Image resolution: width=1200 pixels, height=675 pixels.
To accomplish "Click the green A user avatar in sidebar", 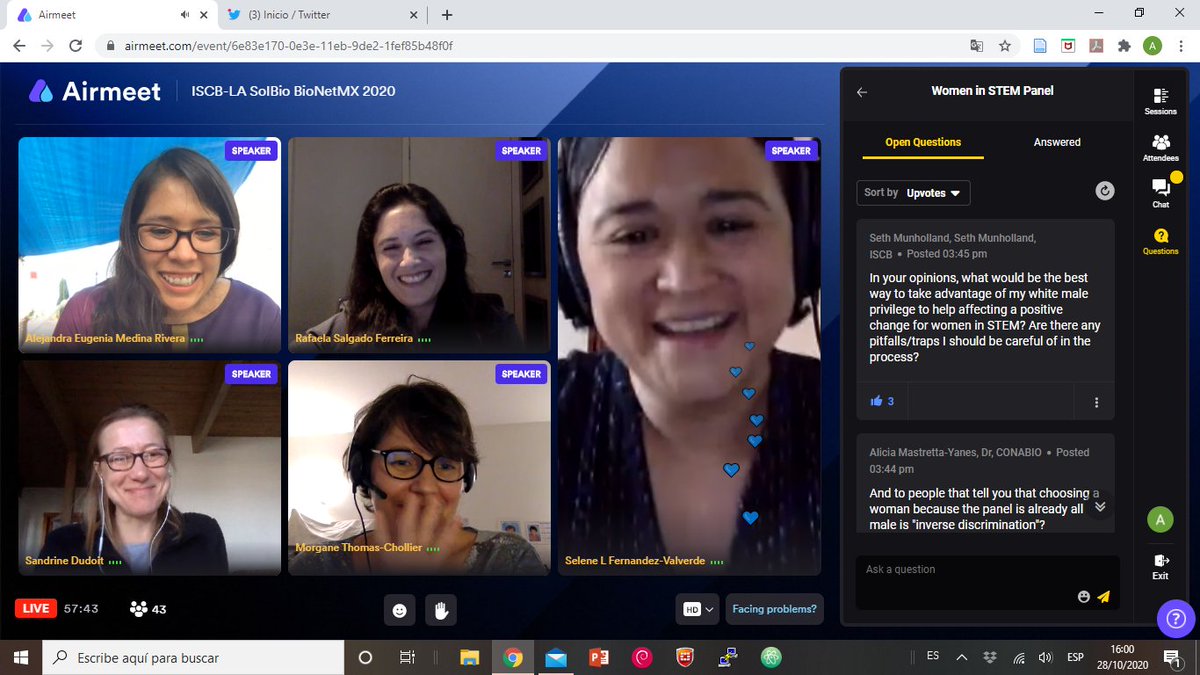I will point(1159,520).
